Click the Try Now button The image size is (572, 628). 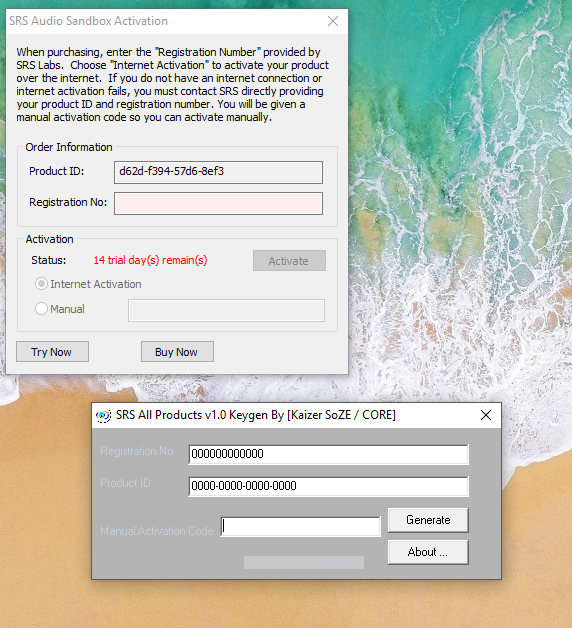coord(52,352)
